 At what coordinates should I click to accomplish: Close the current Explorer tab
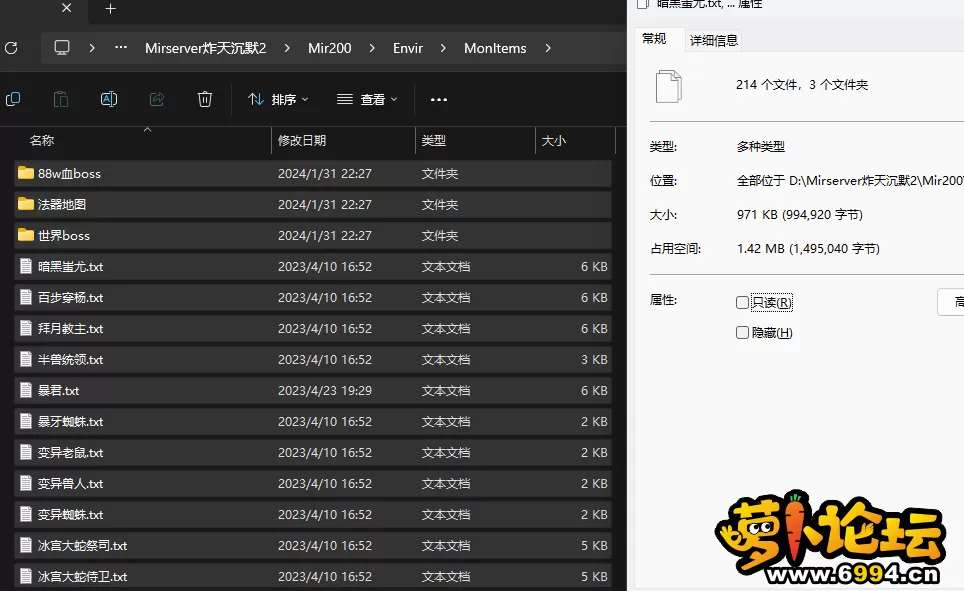(66, 8)
